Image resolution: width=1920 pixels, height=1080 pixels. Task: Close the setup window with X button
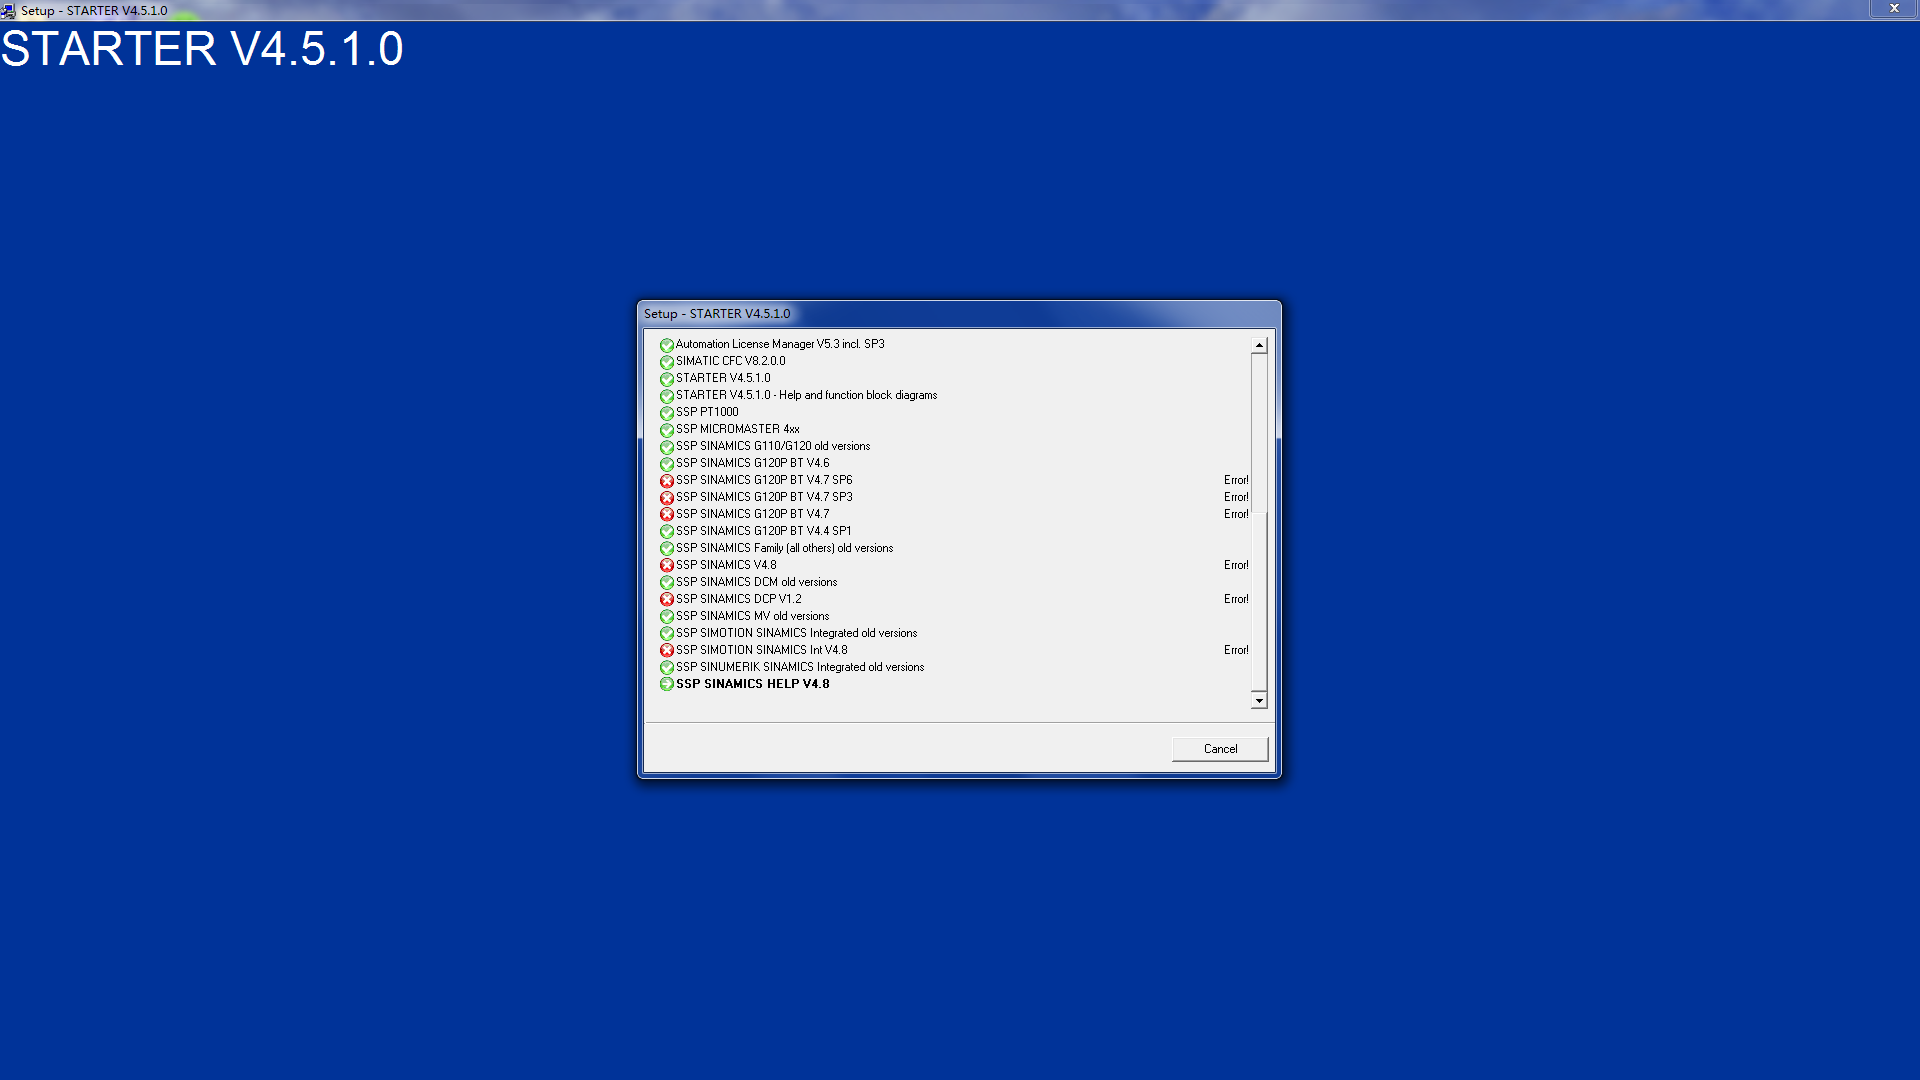(x=1893, y=9)
